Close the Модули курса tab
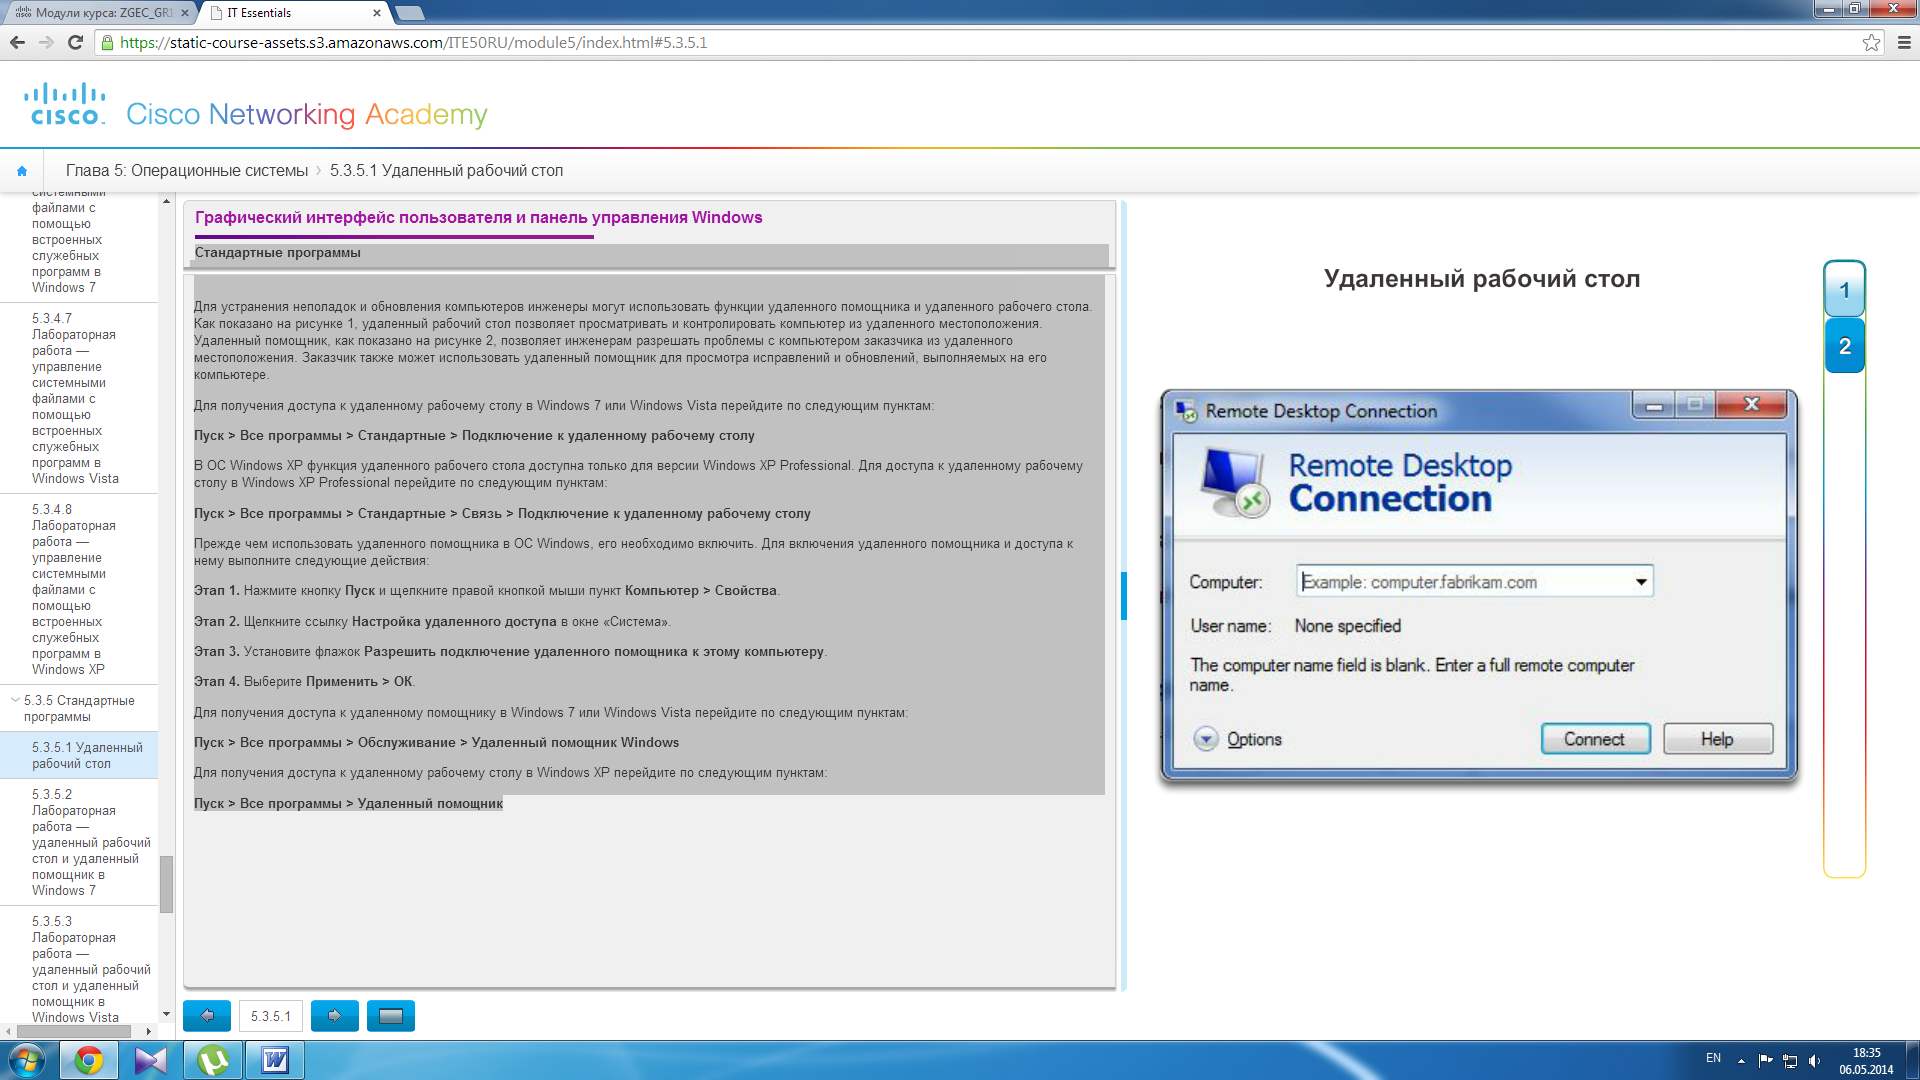This screenshot has height=1080, width=1920. pos(184,13)
